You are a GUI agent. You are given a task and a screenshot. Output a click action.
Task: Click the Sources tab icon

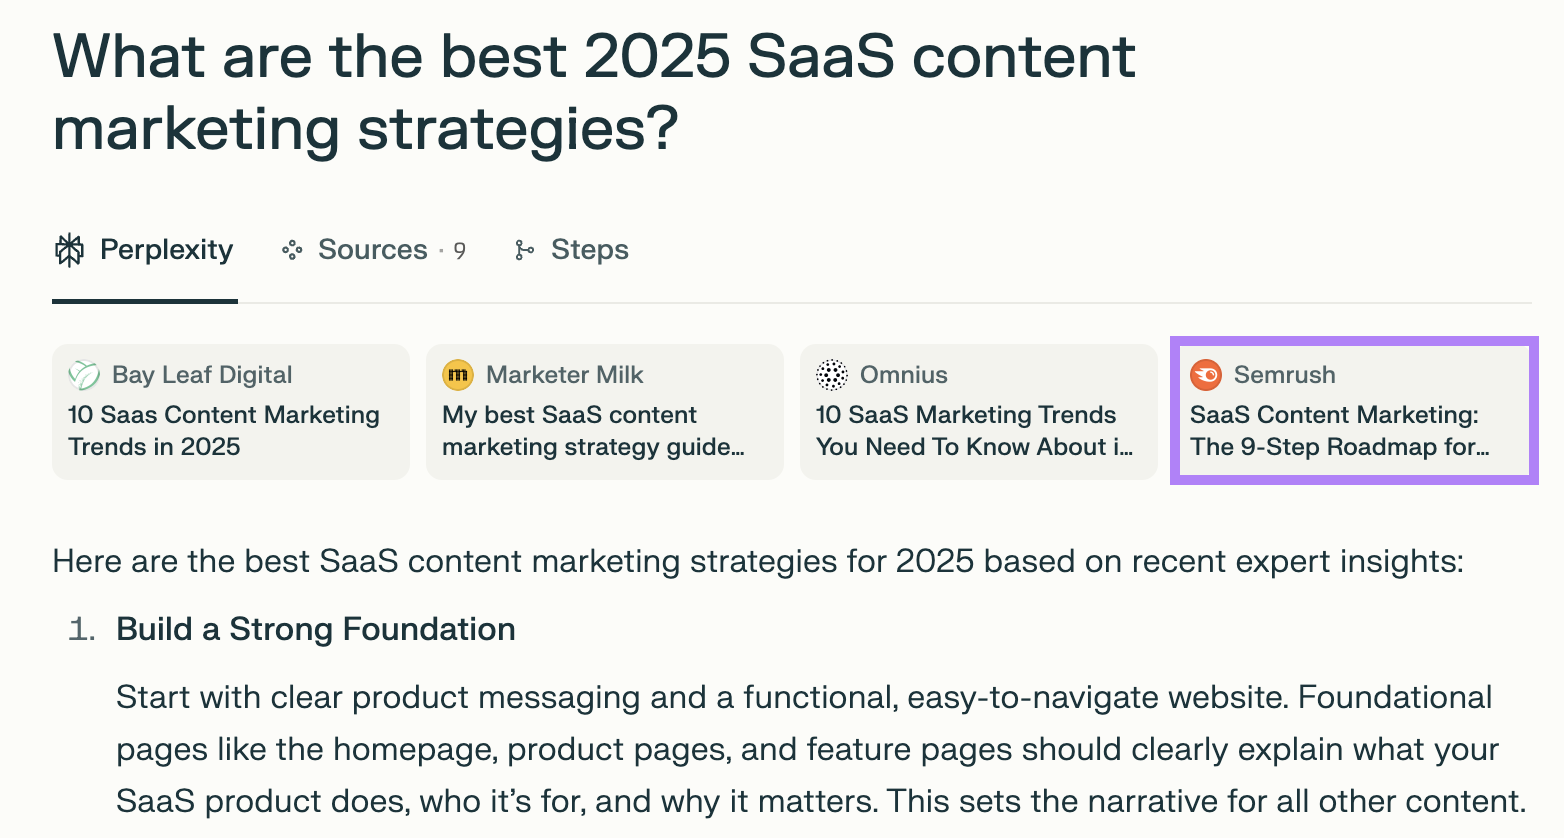tap(291, 250)
